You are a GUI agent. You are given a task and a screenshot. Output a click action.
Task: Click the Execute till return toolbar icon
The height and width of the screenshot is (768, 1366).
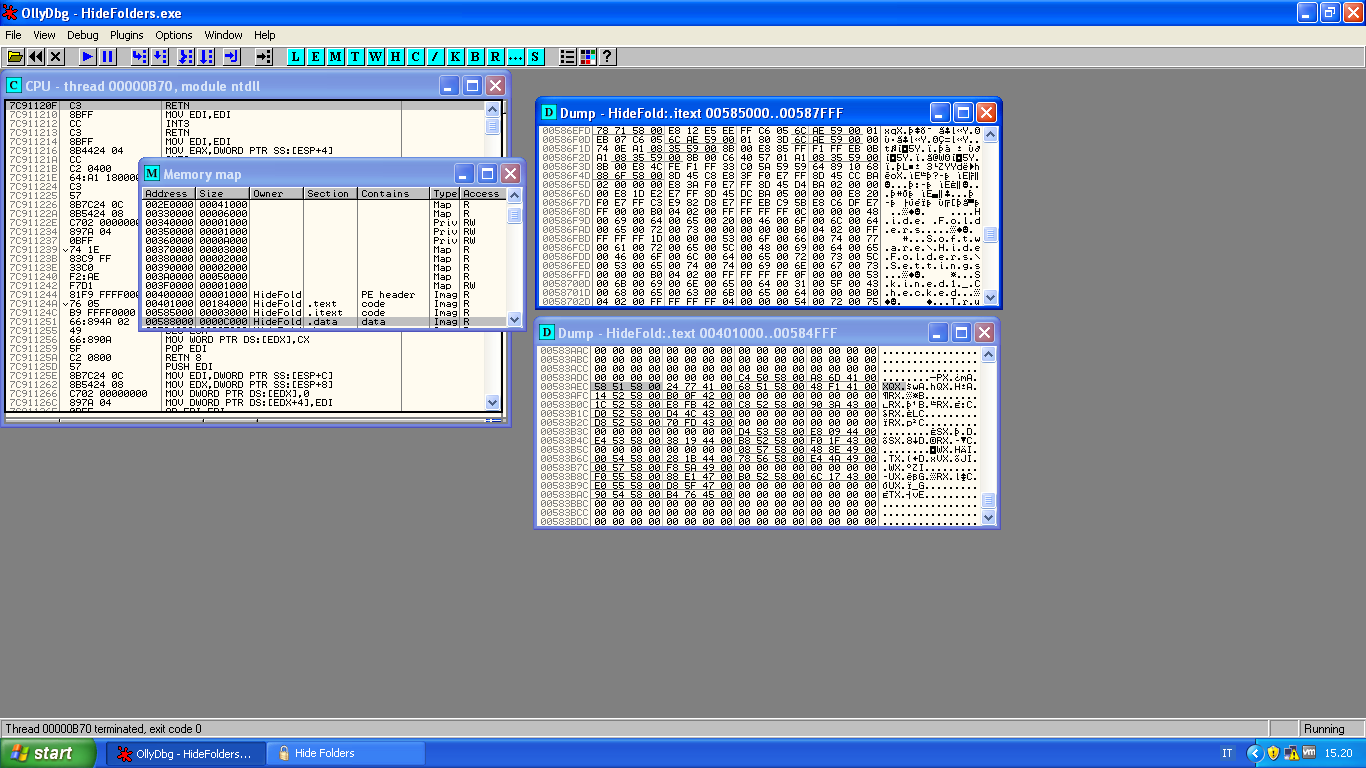point(231,57)
